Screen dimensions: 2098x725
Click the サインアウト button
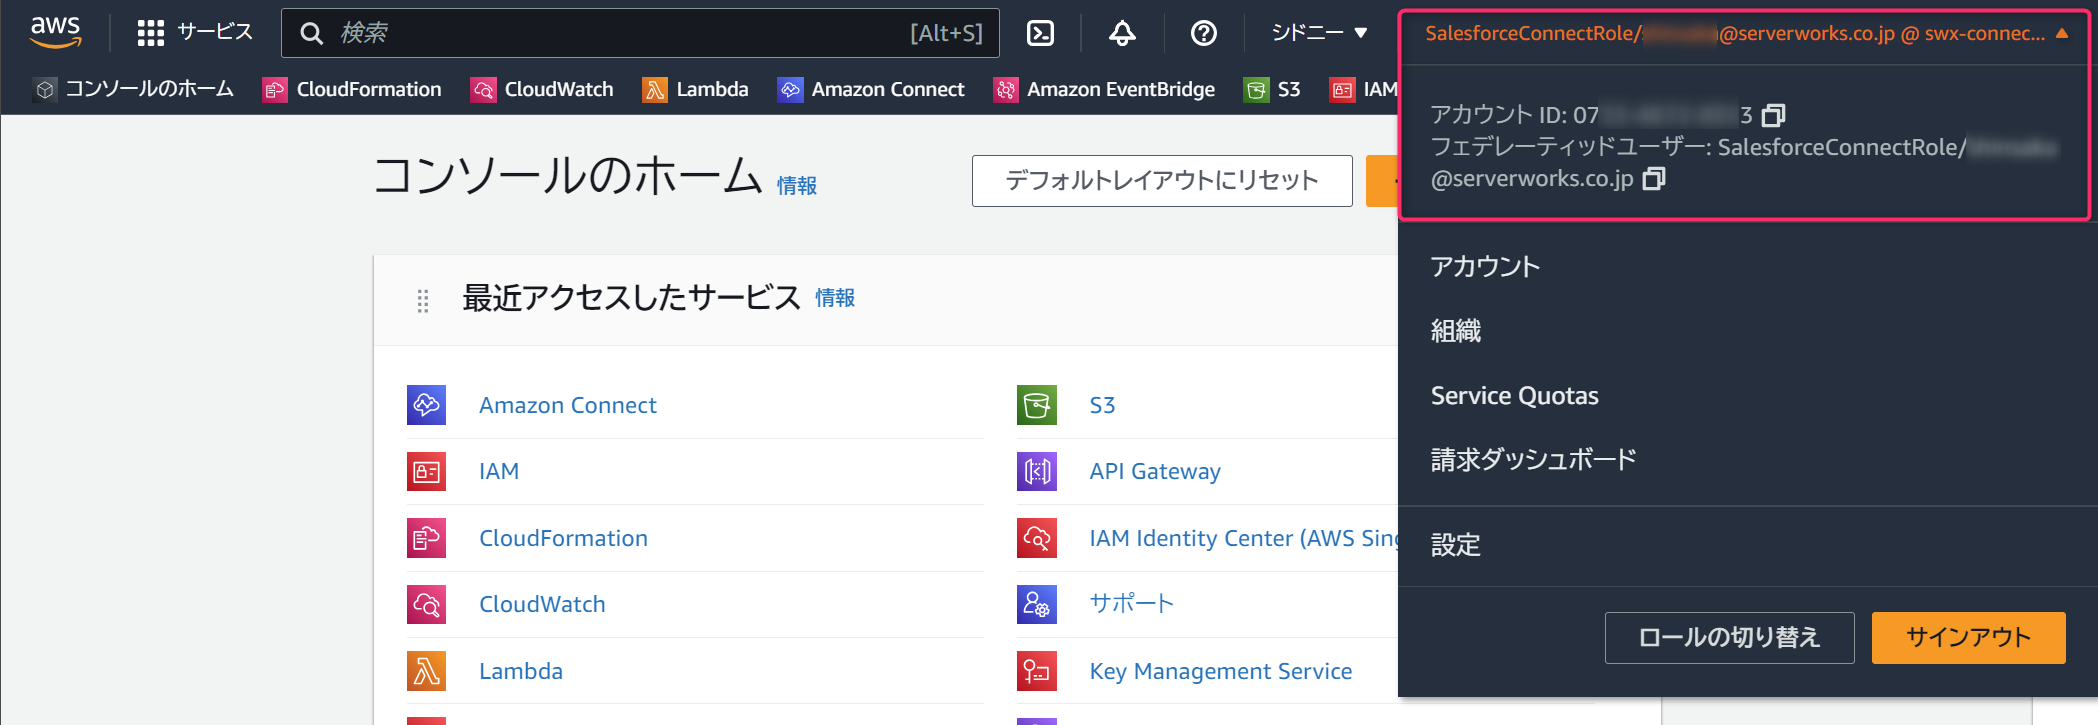coord(1968,638)
